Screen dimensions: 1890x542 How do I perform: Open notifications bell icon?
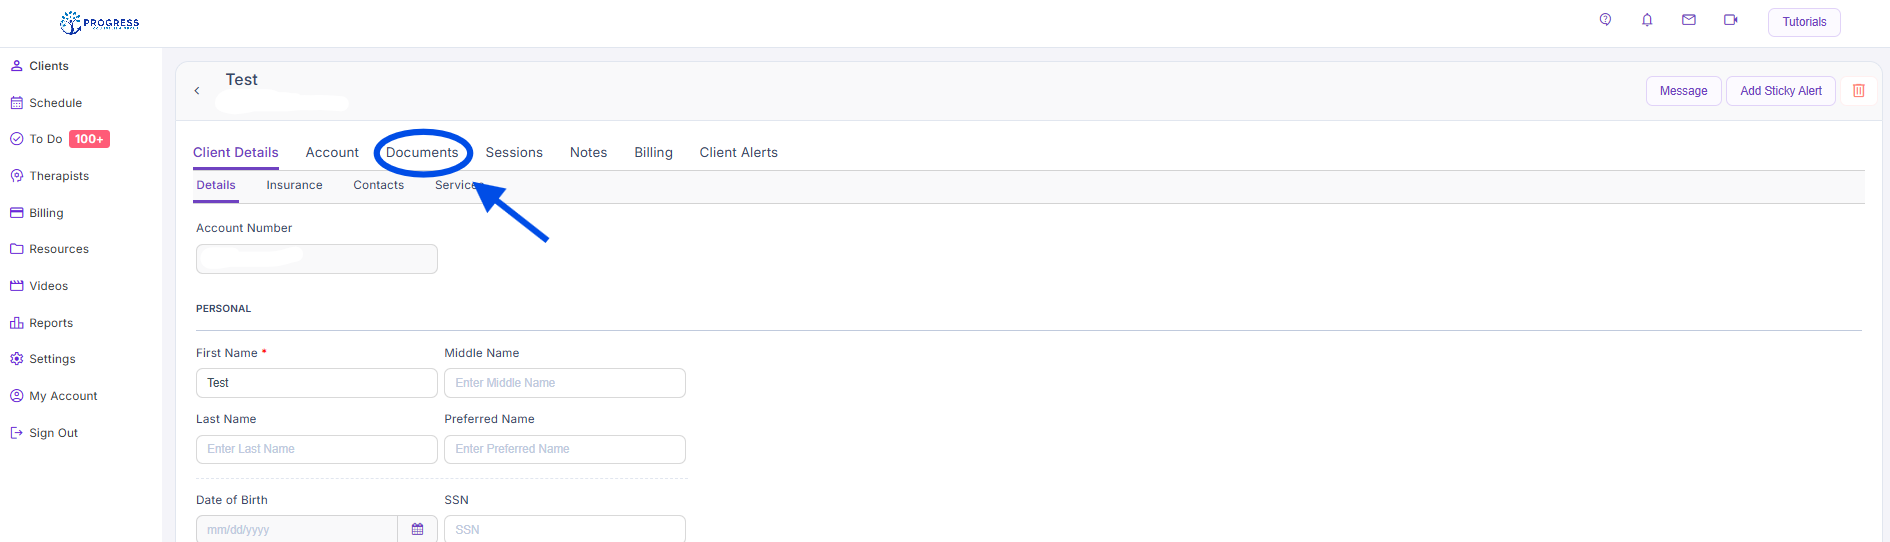click(x=1647, y=20)
